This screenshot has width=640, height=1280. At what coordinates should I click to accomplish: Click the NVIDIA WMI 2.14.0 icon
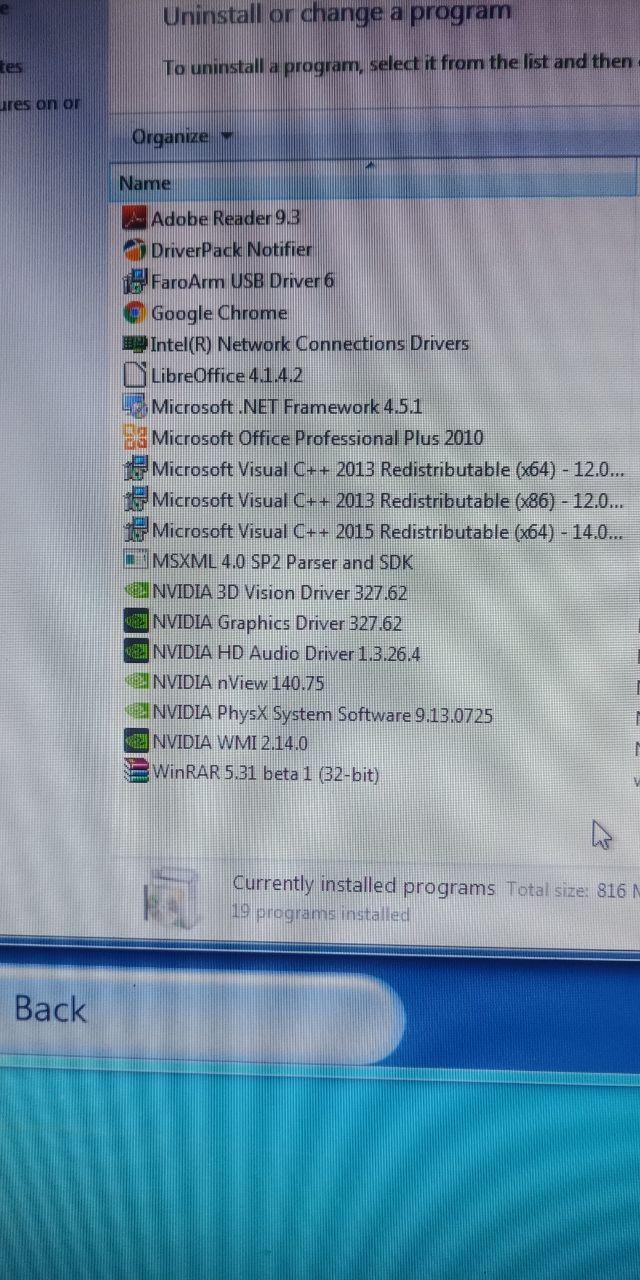click(134, 743)
